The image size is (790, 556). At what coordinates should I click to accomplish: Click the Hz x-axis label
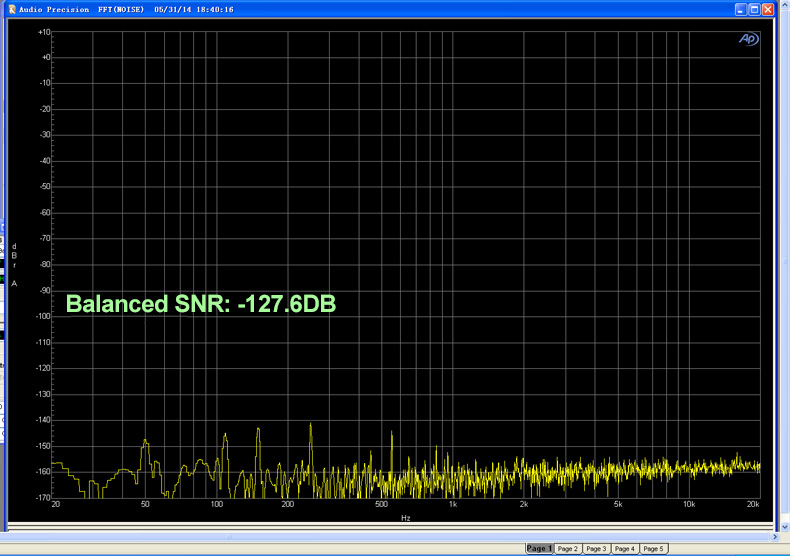click(406, 518)
